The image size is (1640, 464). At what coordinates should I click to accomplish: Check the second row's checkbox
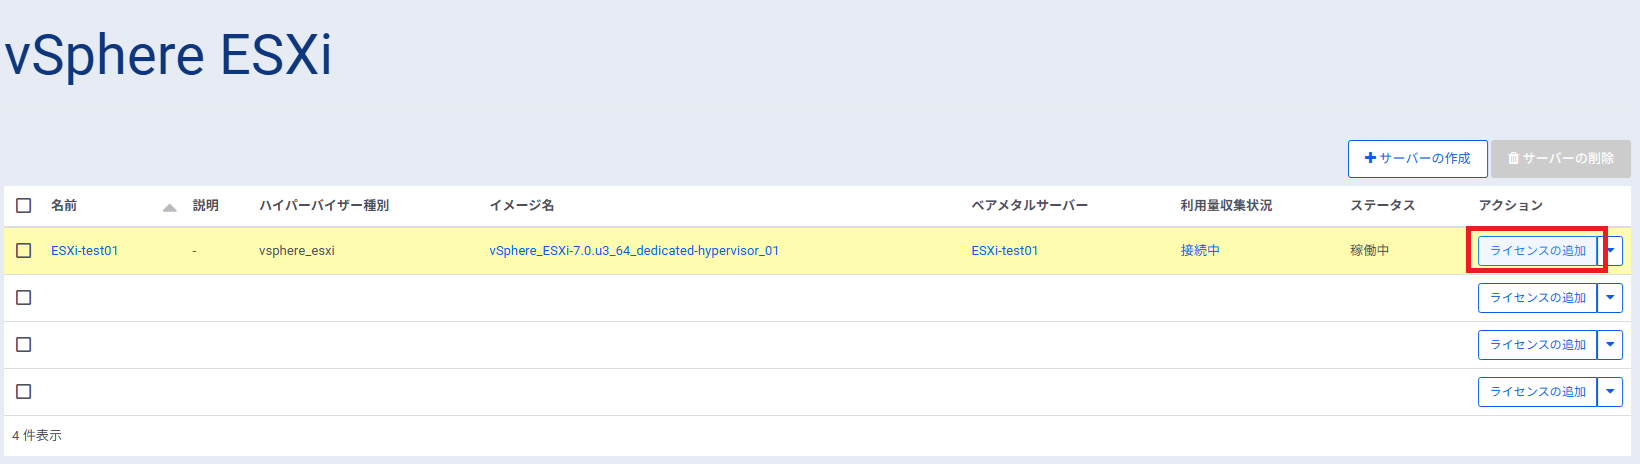point(24,298)
